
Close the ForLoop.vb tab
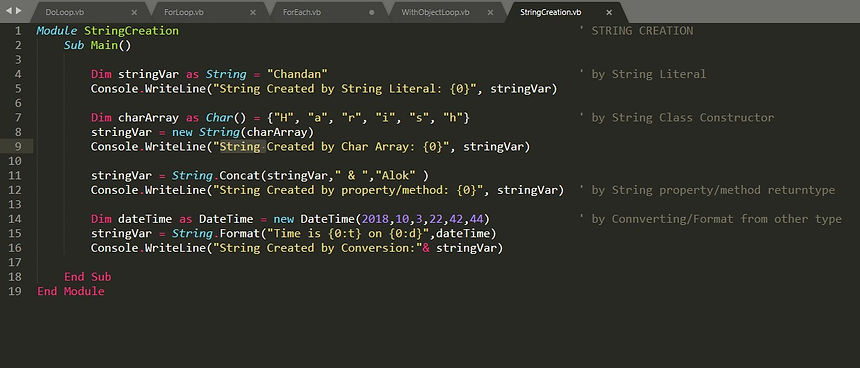pos(253,12)
